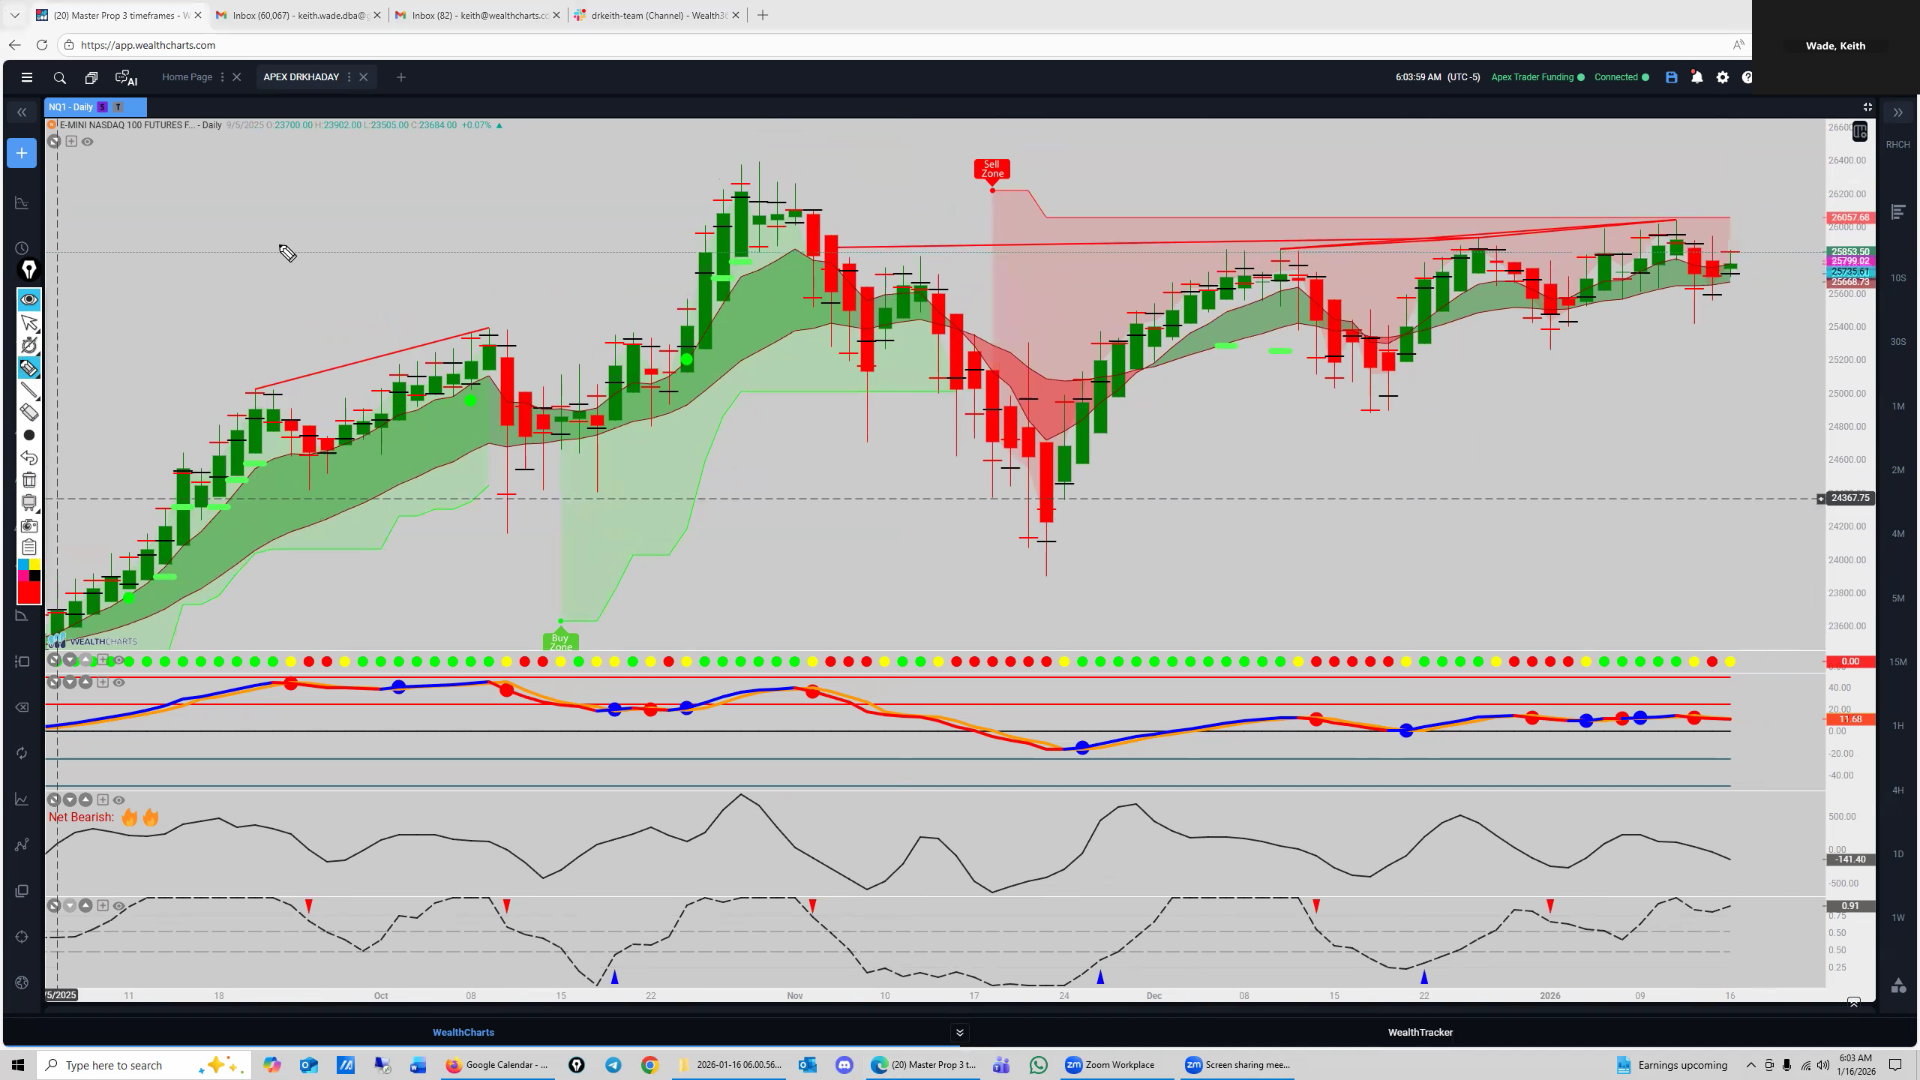The image size is (1920, 1080).
Task: Click the trash delete drawings icon
Action: pos(29,480)
